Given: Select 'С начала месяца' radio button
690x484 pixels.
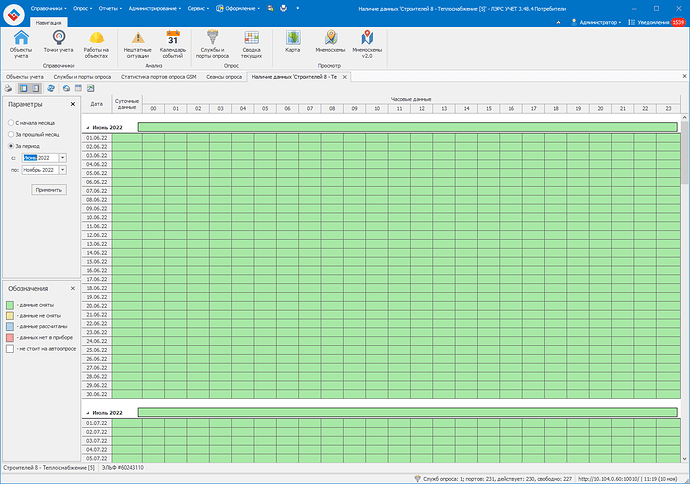Looking at the screenshot, I should [x=11, y=123].
